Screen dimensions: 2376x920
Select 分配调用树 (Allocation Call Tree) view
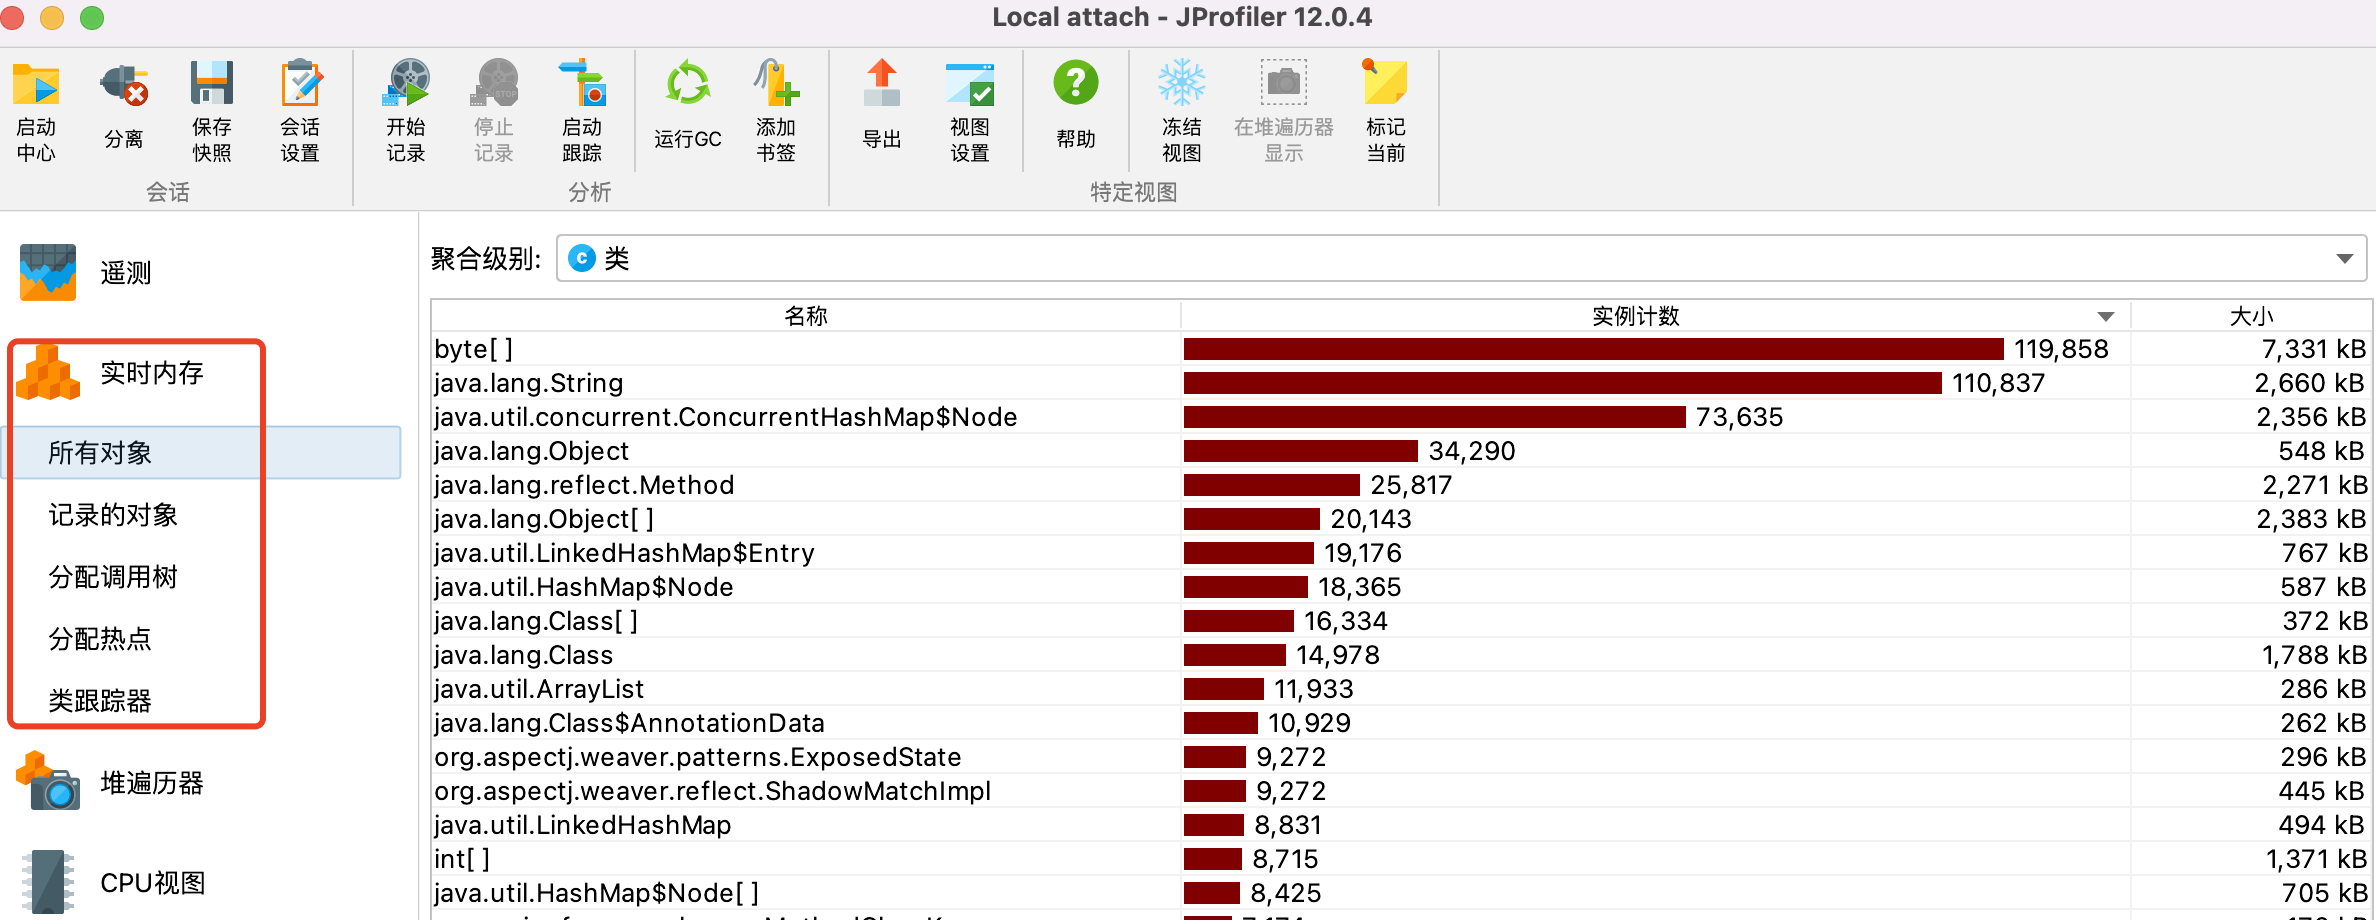[113, 577]
